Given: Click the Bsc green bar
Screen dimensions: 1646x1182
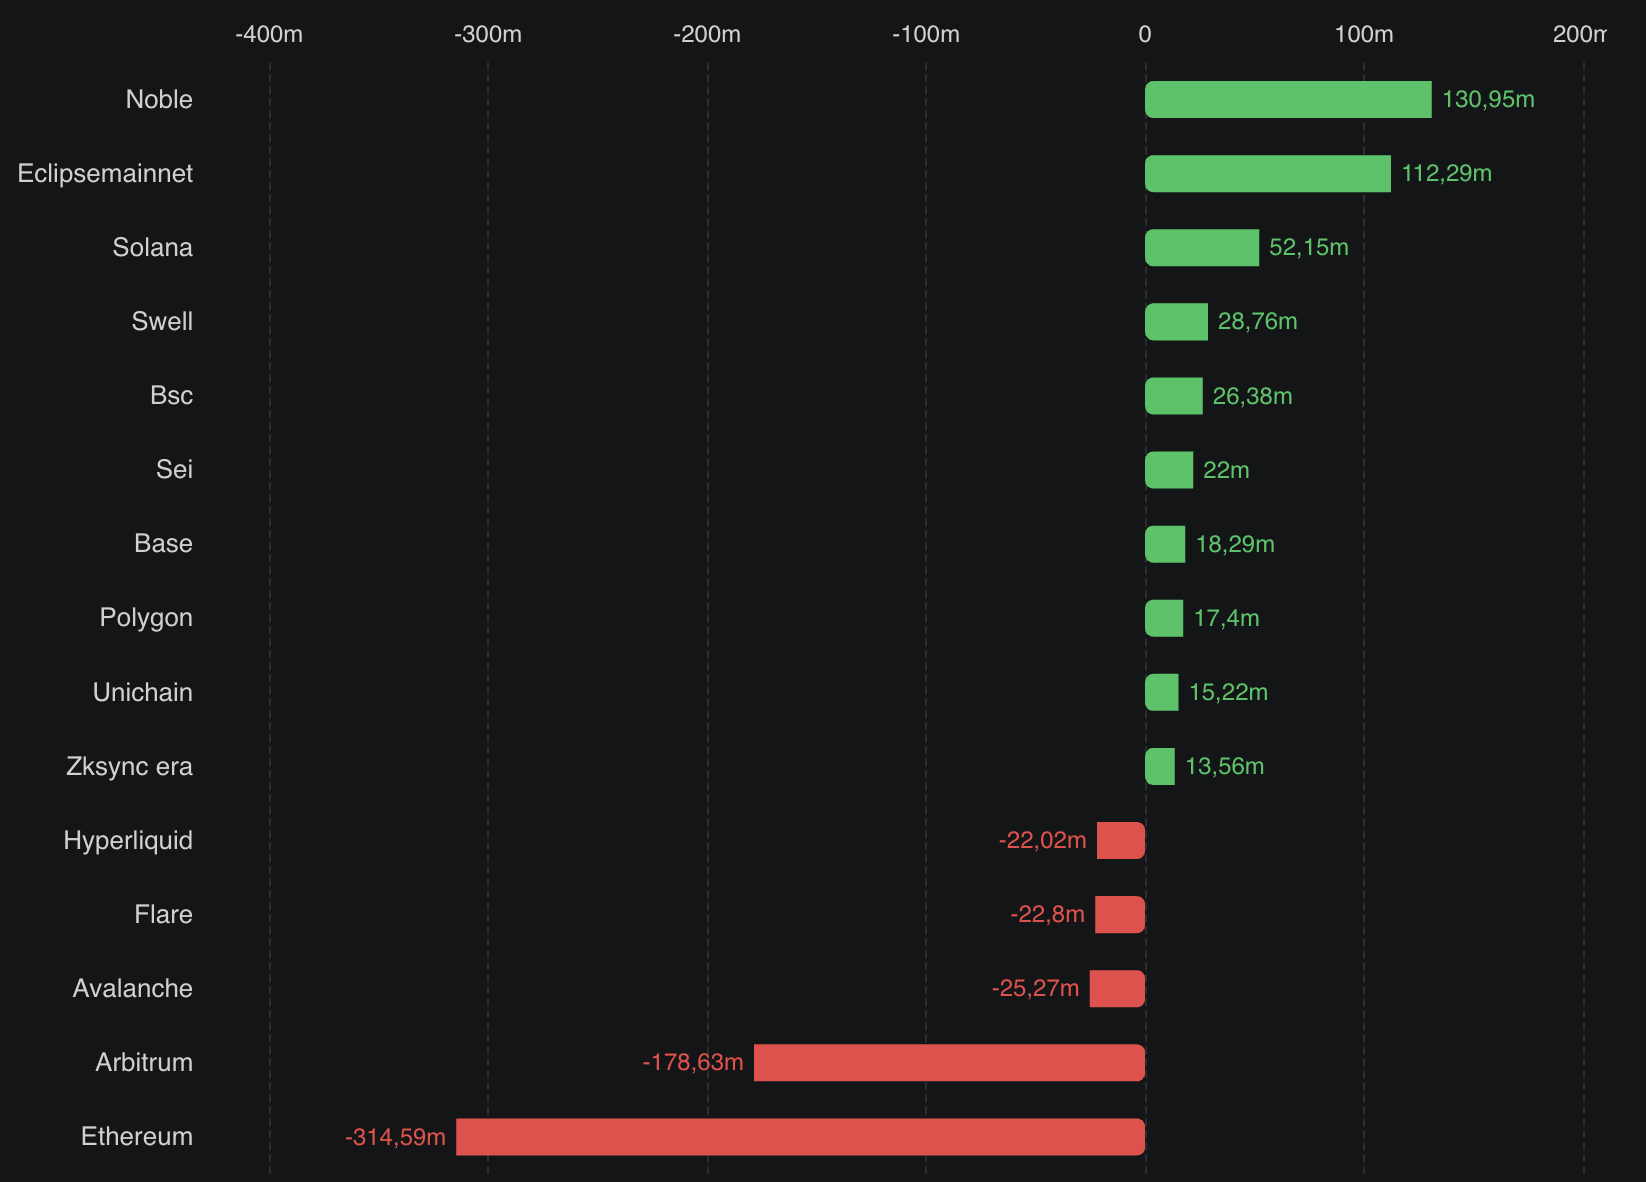Looking at the screenshot, I should click(x=1173, y=396).
